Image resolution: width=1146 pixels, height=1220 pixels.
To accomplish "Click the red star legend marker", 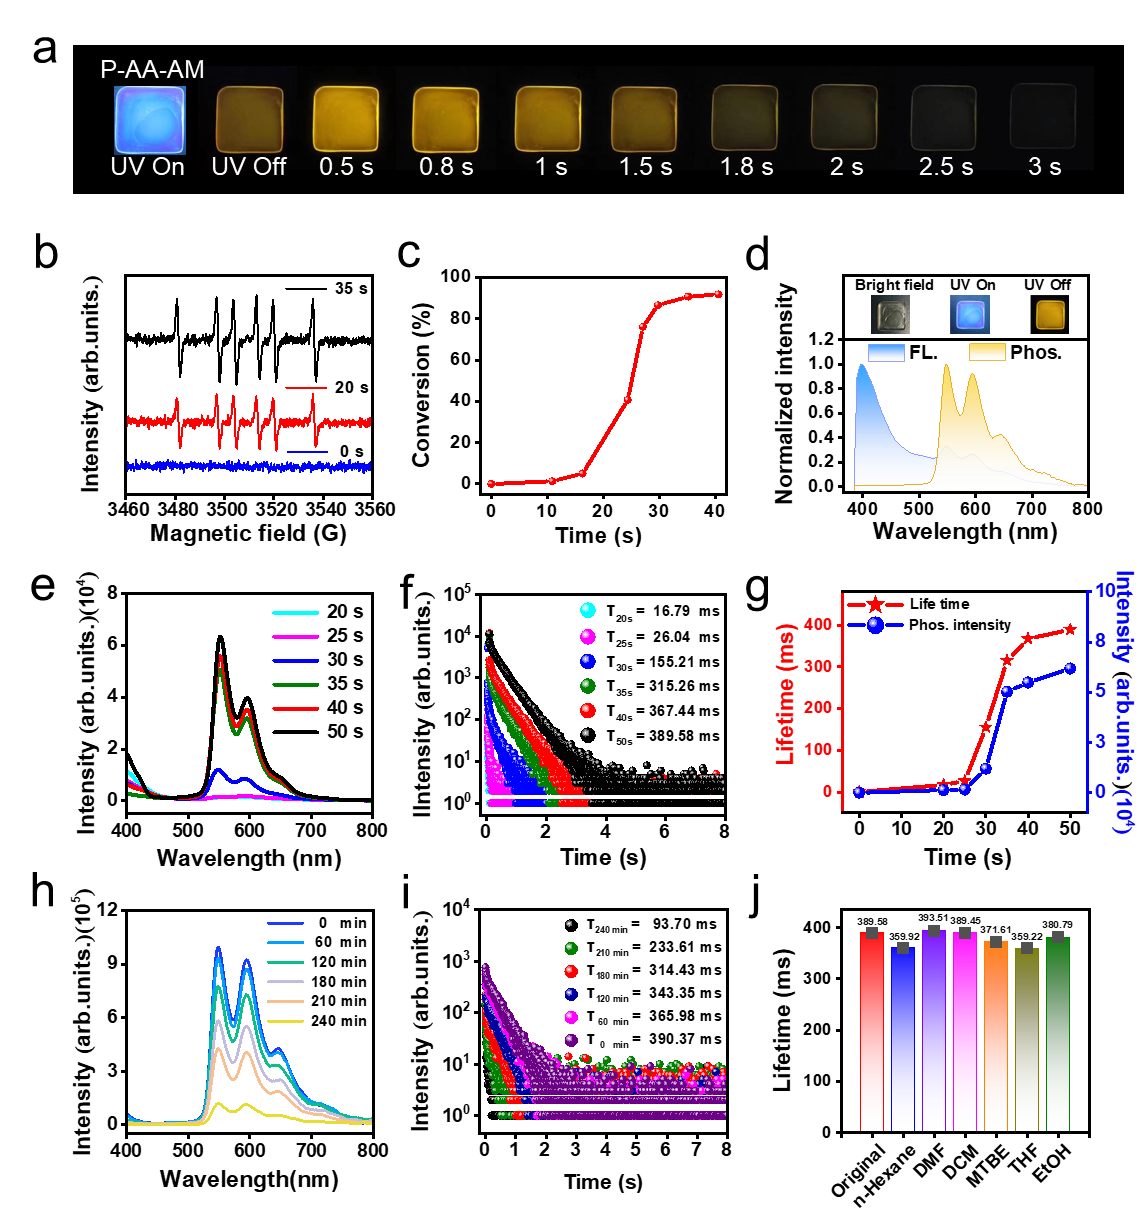I will [875, 605].
